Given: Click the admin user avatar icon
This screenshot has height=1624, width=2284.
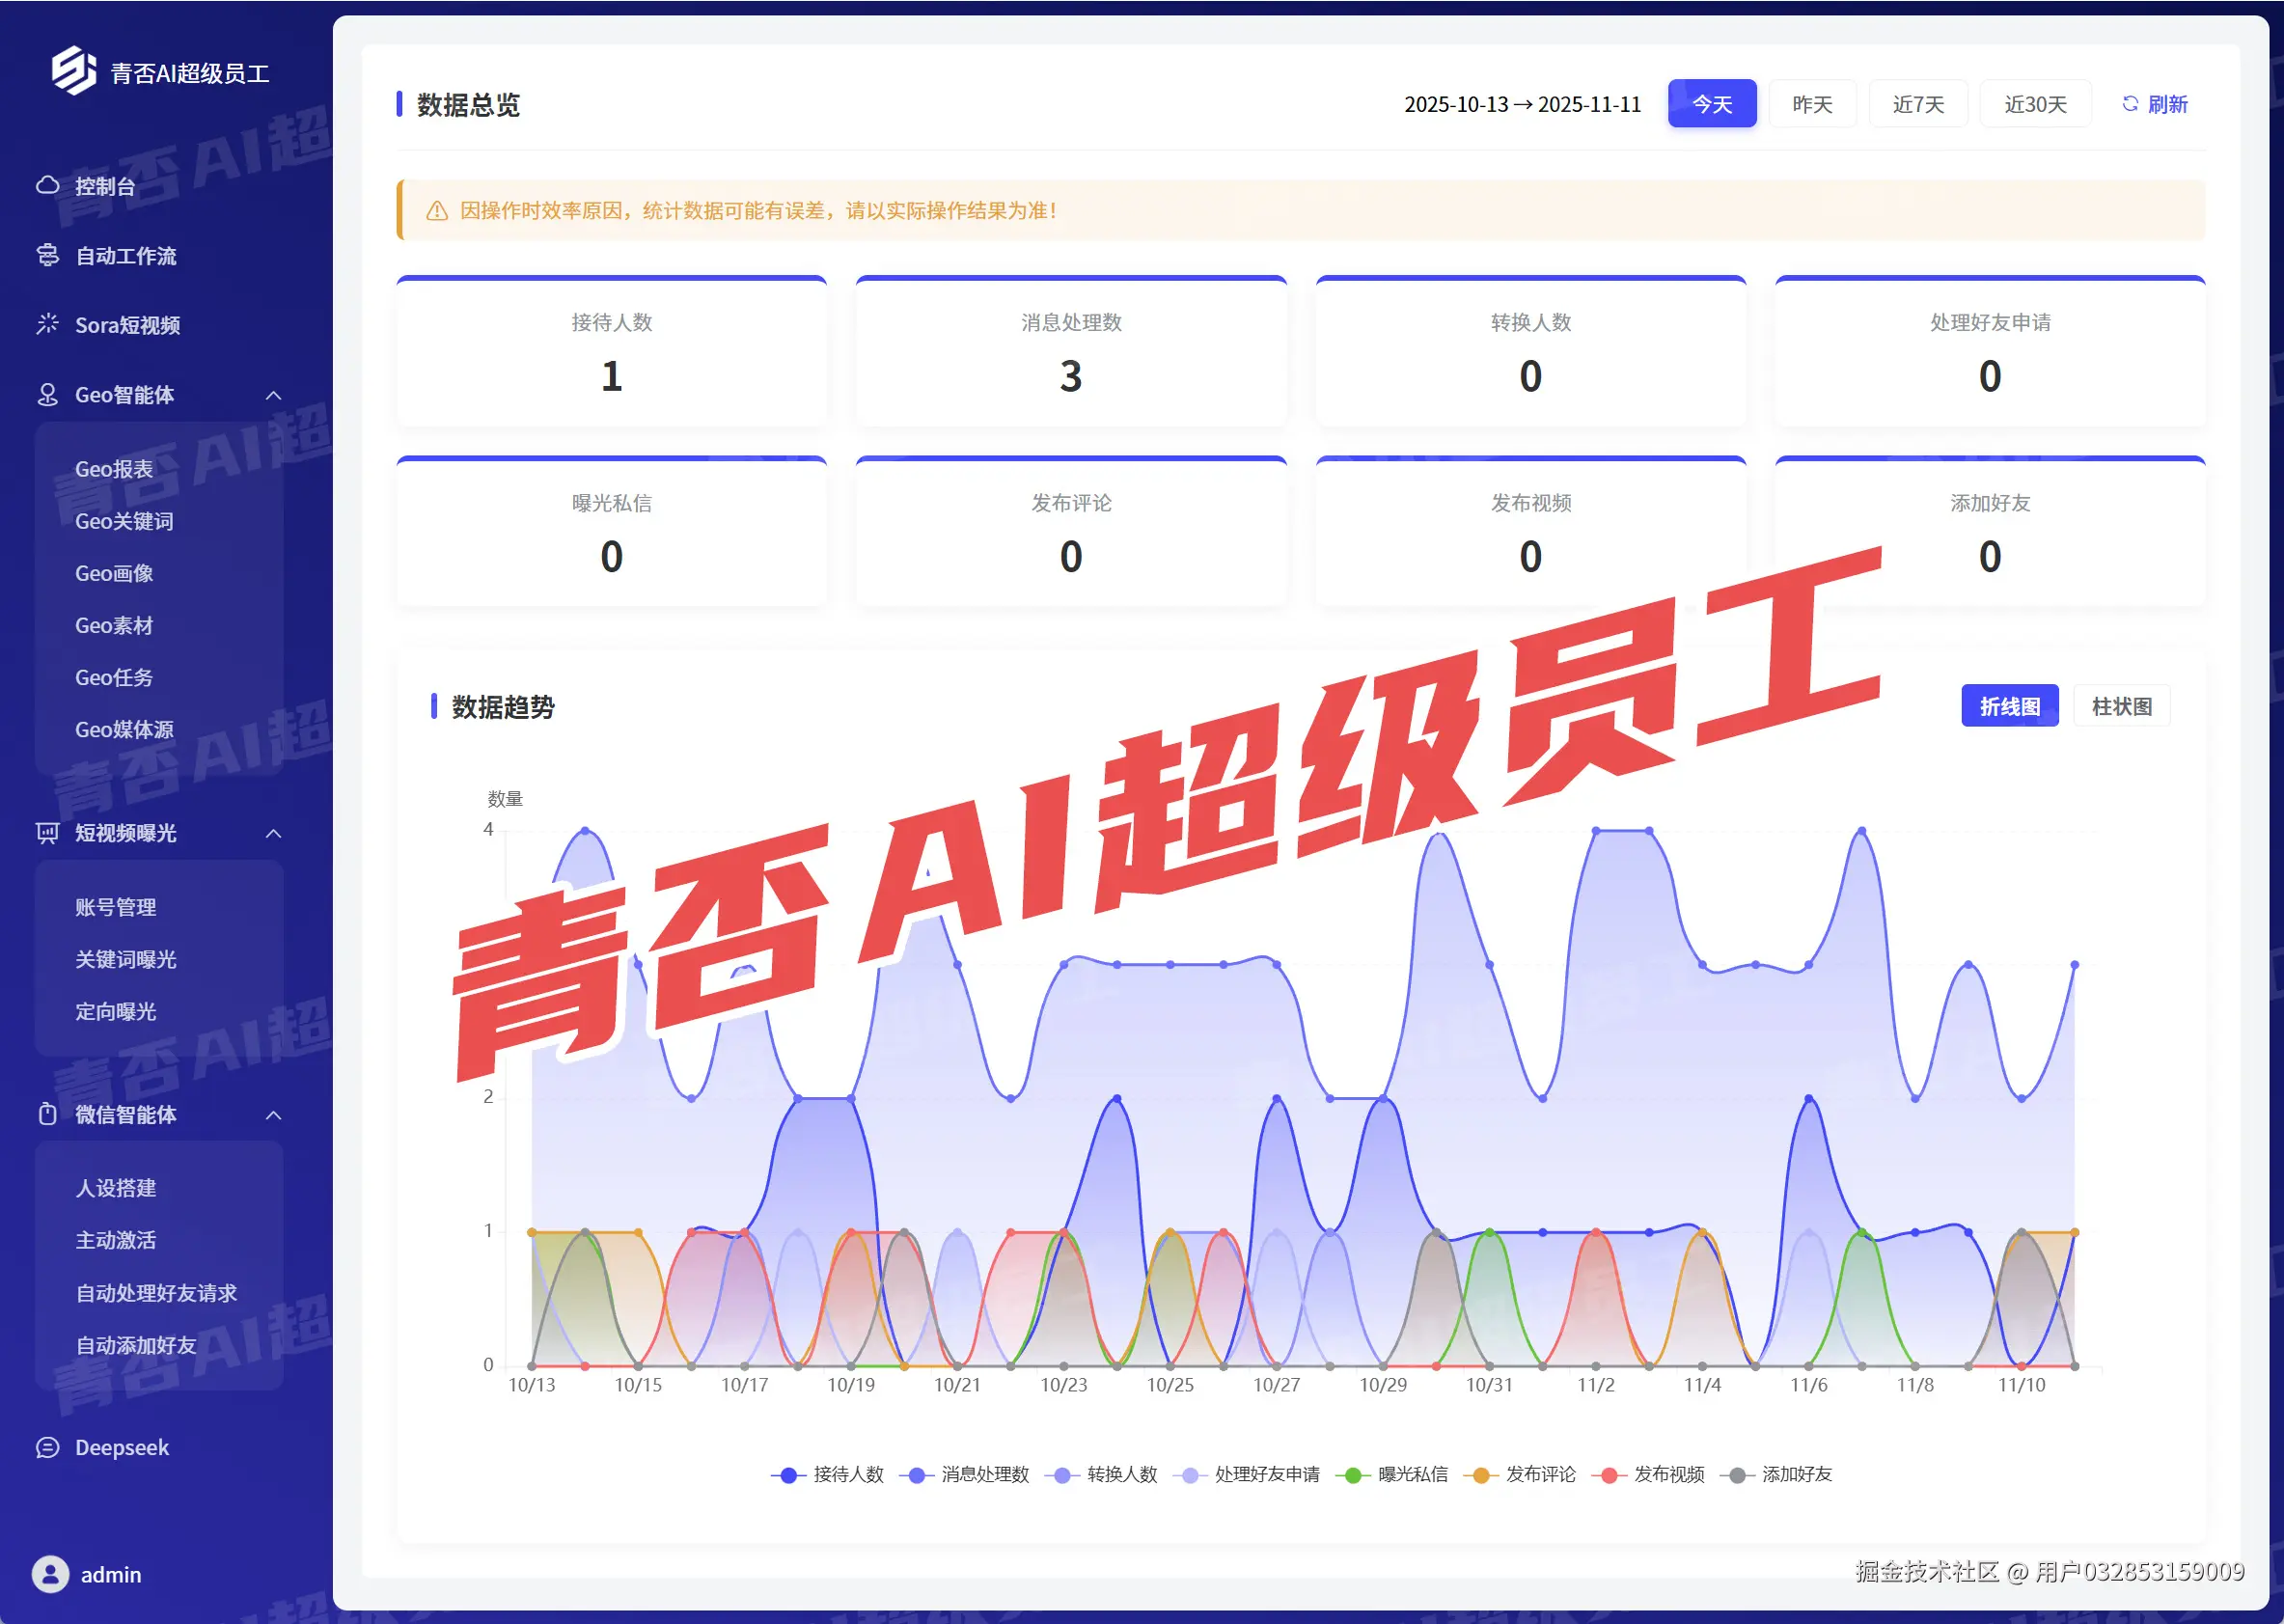Looking at the screenshot, I should tap(50, 1574).
